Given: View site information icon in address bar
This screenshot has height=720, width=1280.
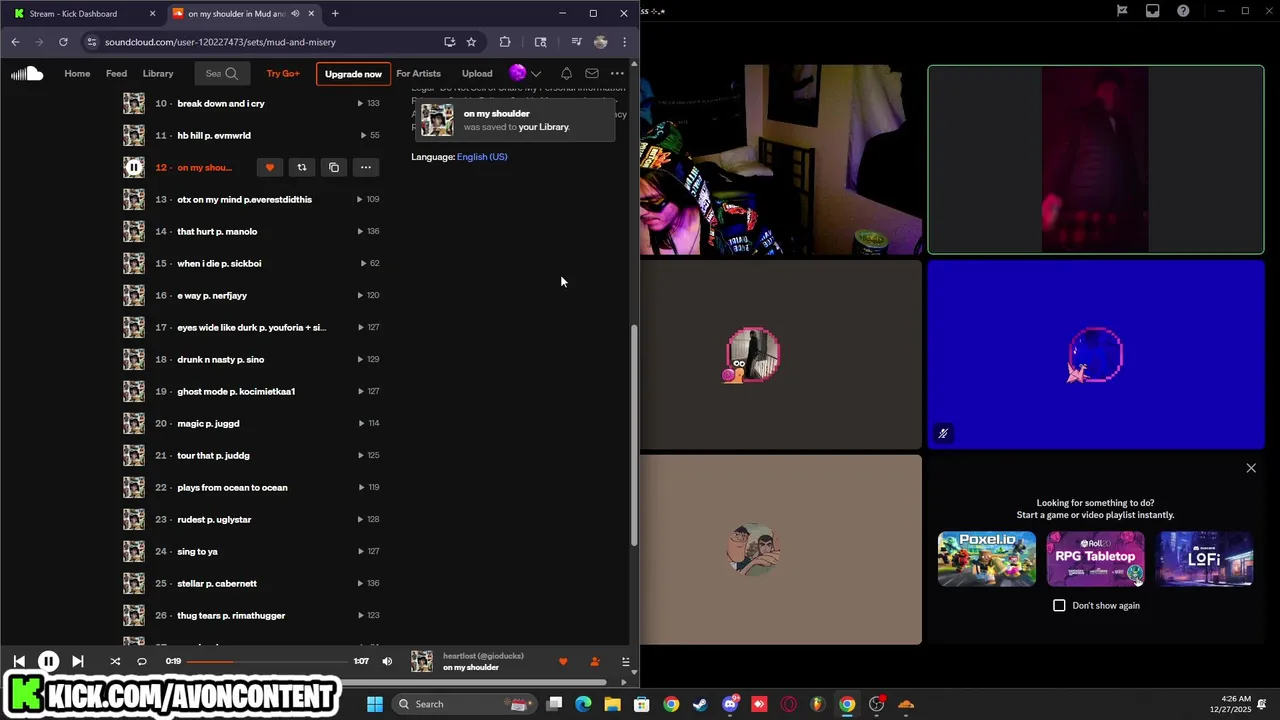Looking at the screenshot, I should (92, 42).
